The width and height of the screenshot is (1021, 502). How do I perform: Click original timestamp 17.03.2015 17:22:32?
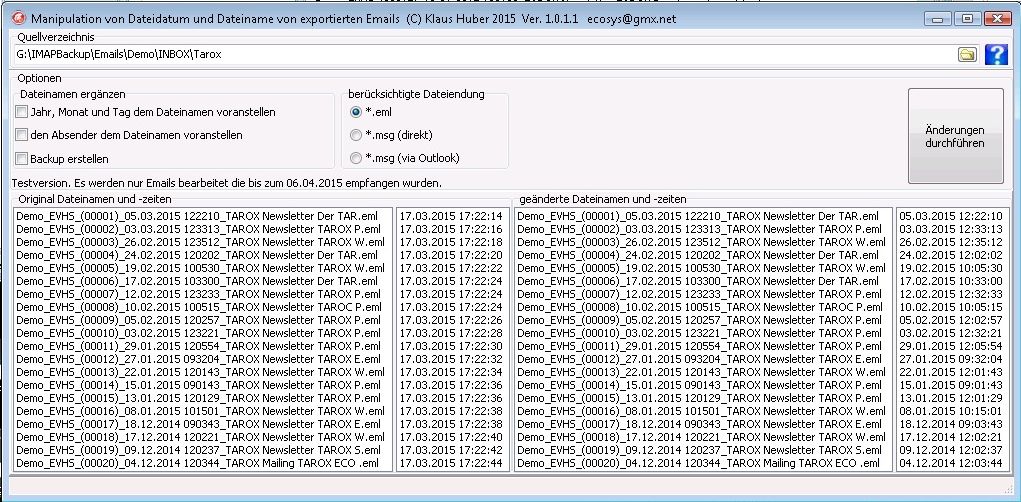pyautogui.click(x=451, y=359)
